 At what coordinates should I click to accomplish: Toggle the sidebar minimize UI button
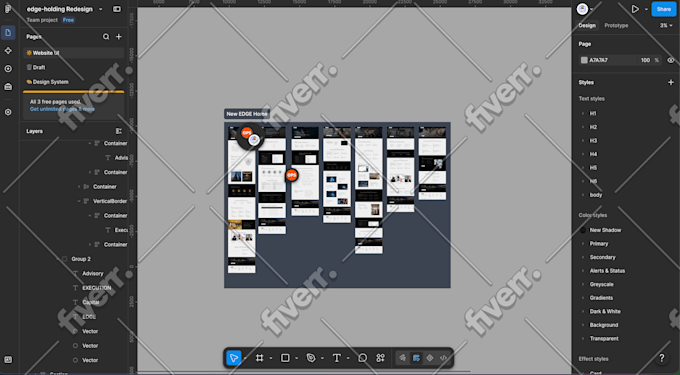coord(117,9)
